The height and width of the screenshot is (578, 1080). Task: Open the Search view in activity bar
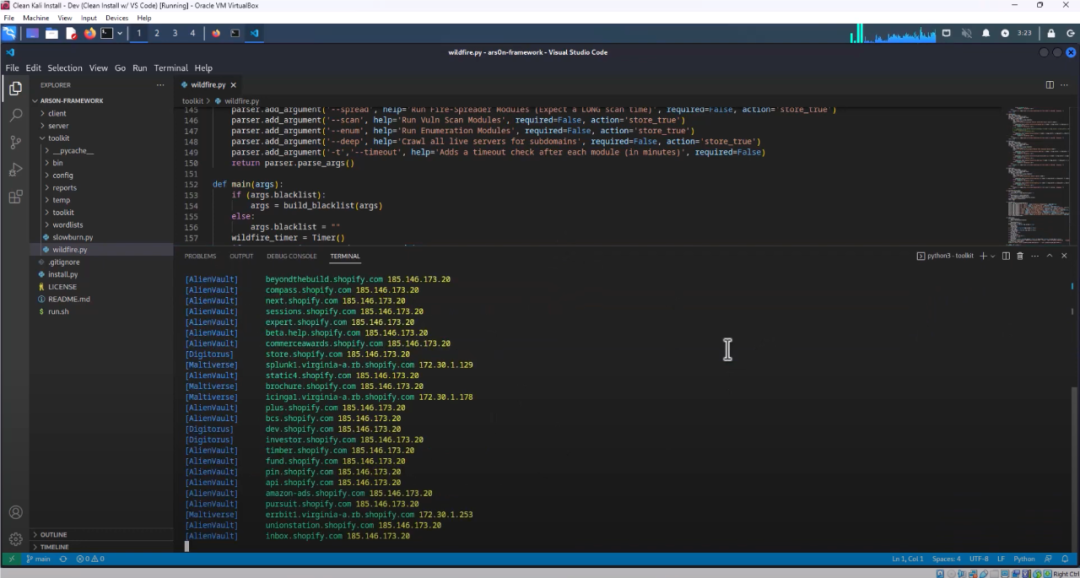[x=15, y=115]
